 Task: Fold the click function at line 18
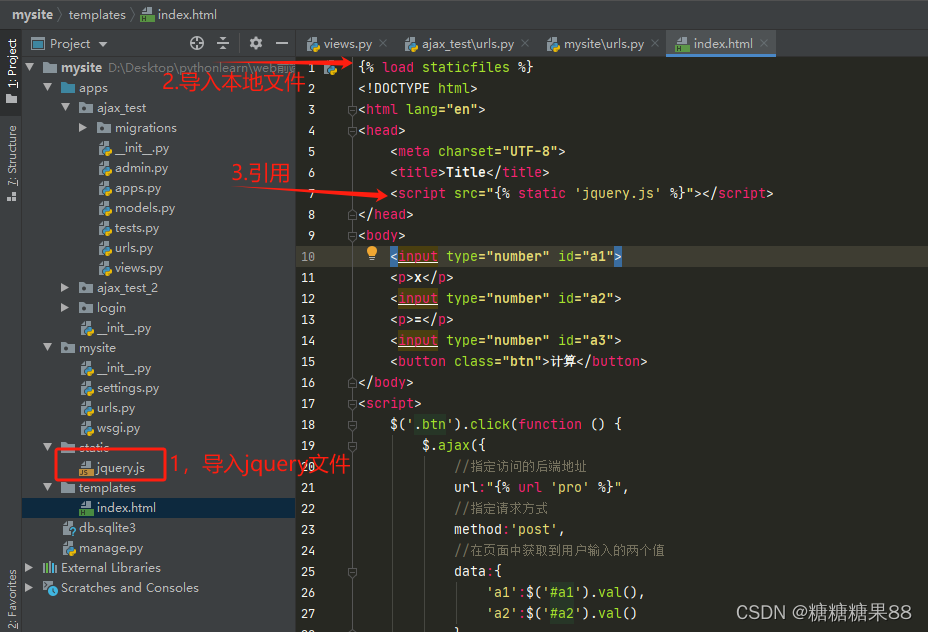coord(352,425)
